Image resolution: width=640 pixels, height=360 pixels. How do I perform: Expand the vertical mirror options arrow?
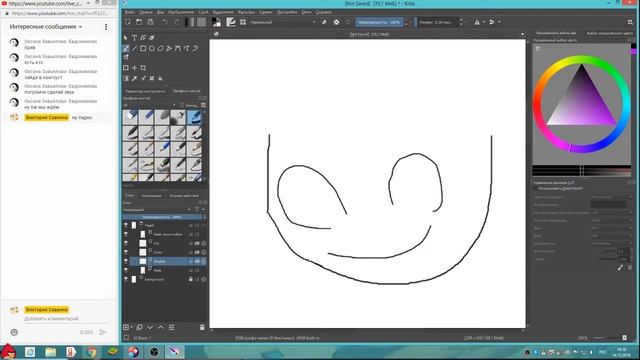499,22
